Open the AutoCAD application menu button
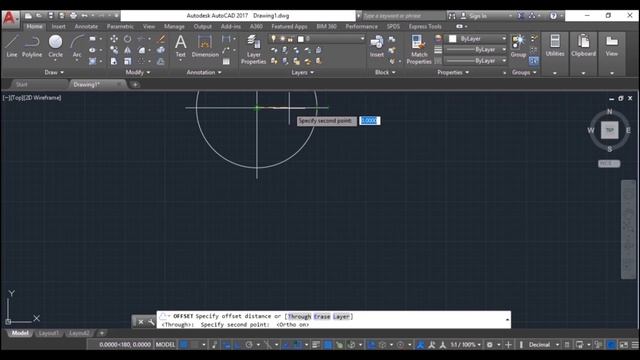 pos(10,19)
